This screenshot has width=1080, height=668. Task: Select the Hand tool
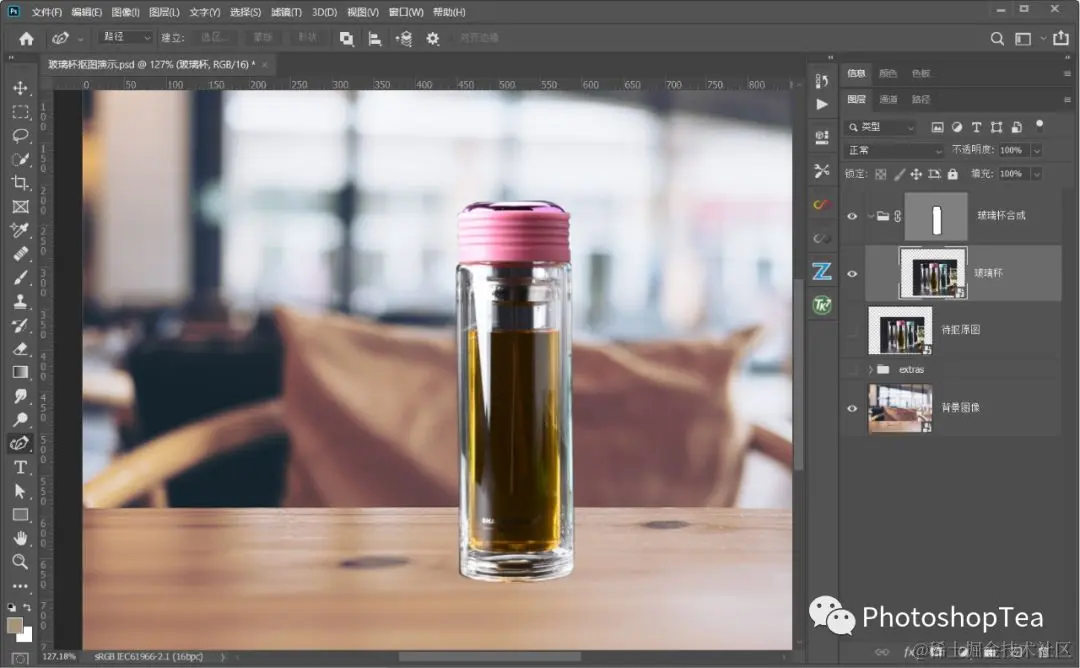pyautogui.click(x=20, y=538)
